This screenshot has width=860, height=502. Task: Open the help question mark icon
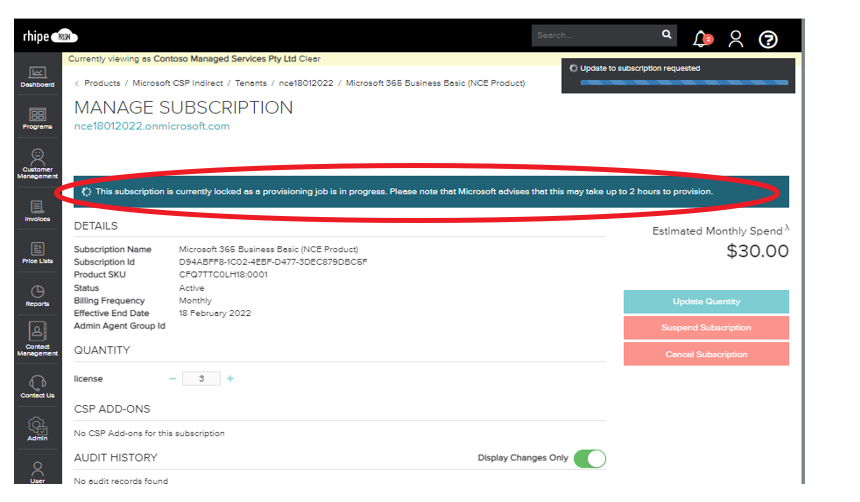(x=768, y=39)
